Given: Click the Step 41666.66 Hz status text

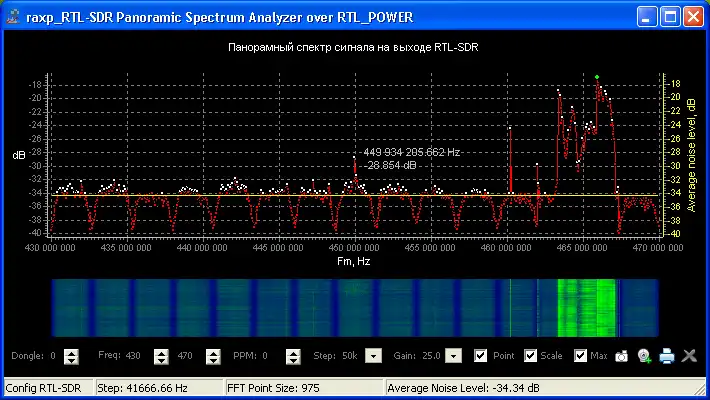Looking at the screenshot, I should (x=143, y=388).
